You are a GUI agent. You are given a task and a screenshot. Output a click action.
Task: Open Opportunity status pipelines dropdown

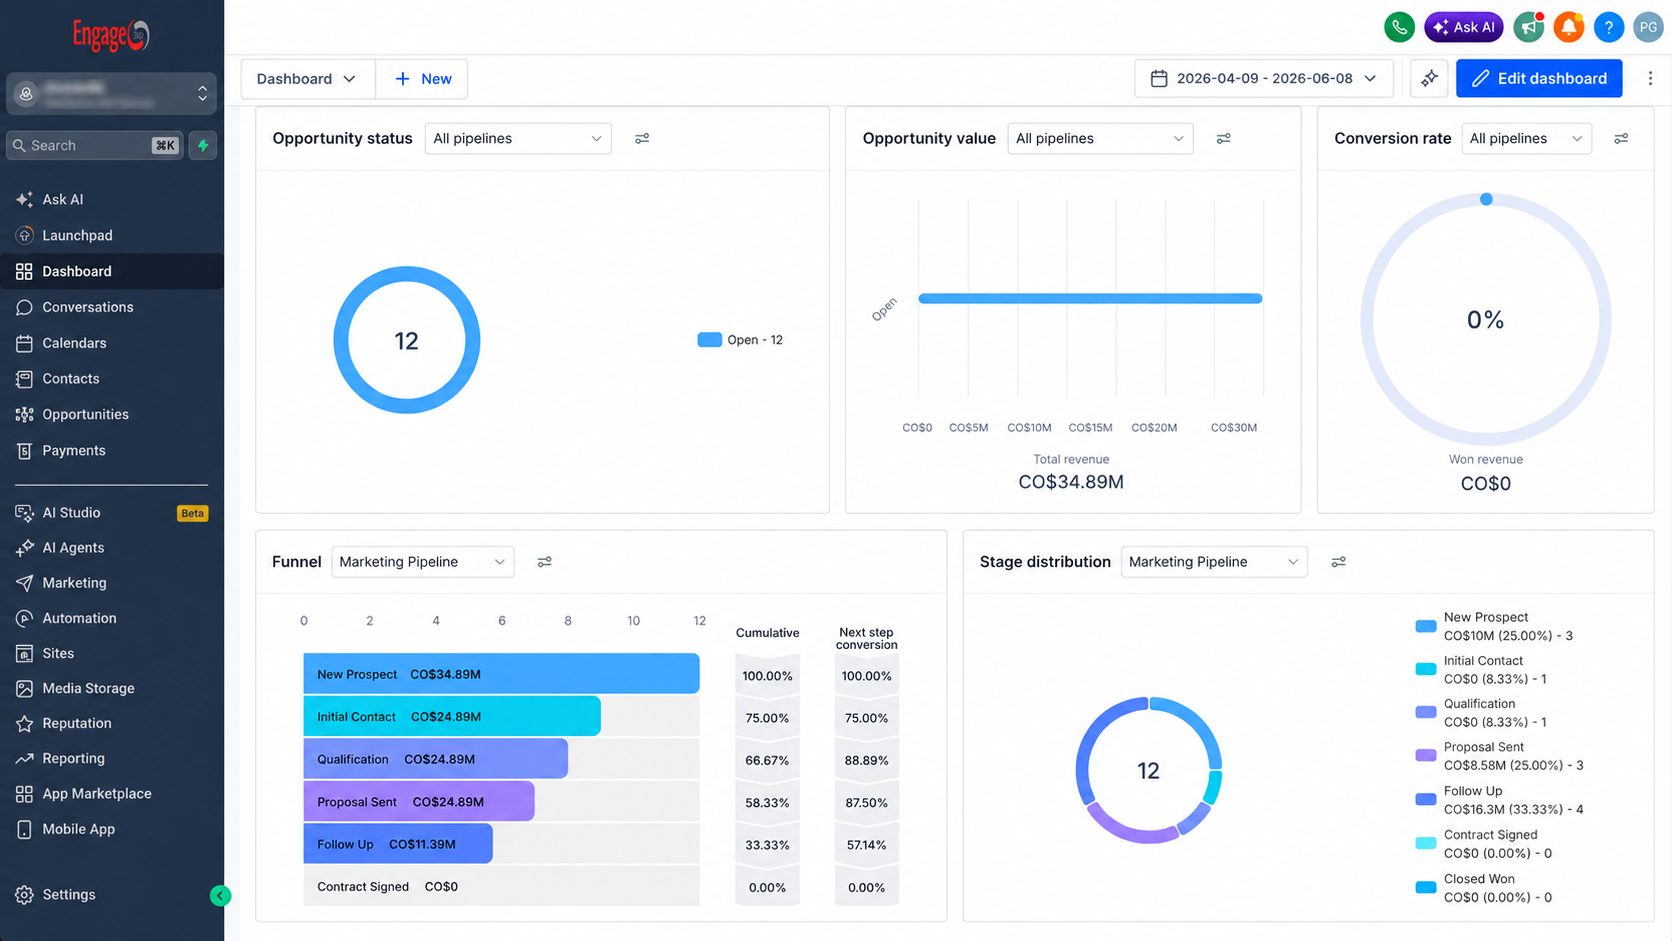518,139
